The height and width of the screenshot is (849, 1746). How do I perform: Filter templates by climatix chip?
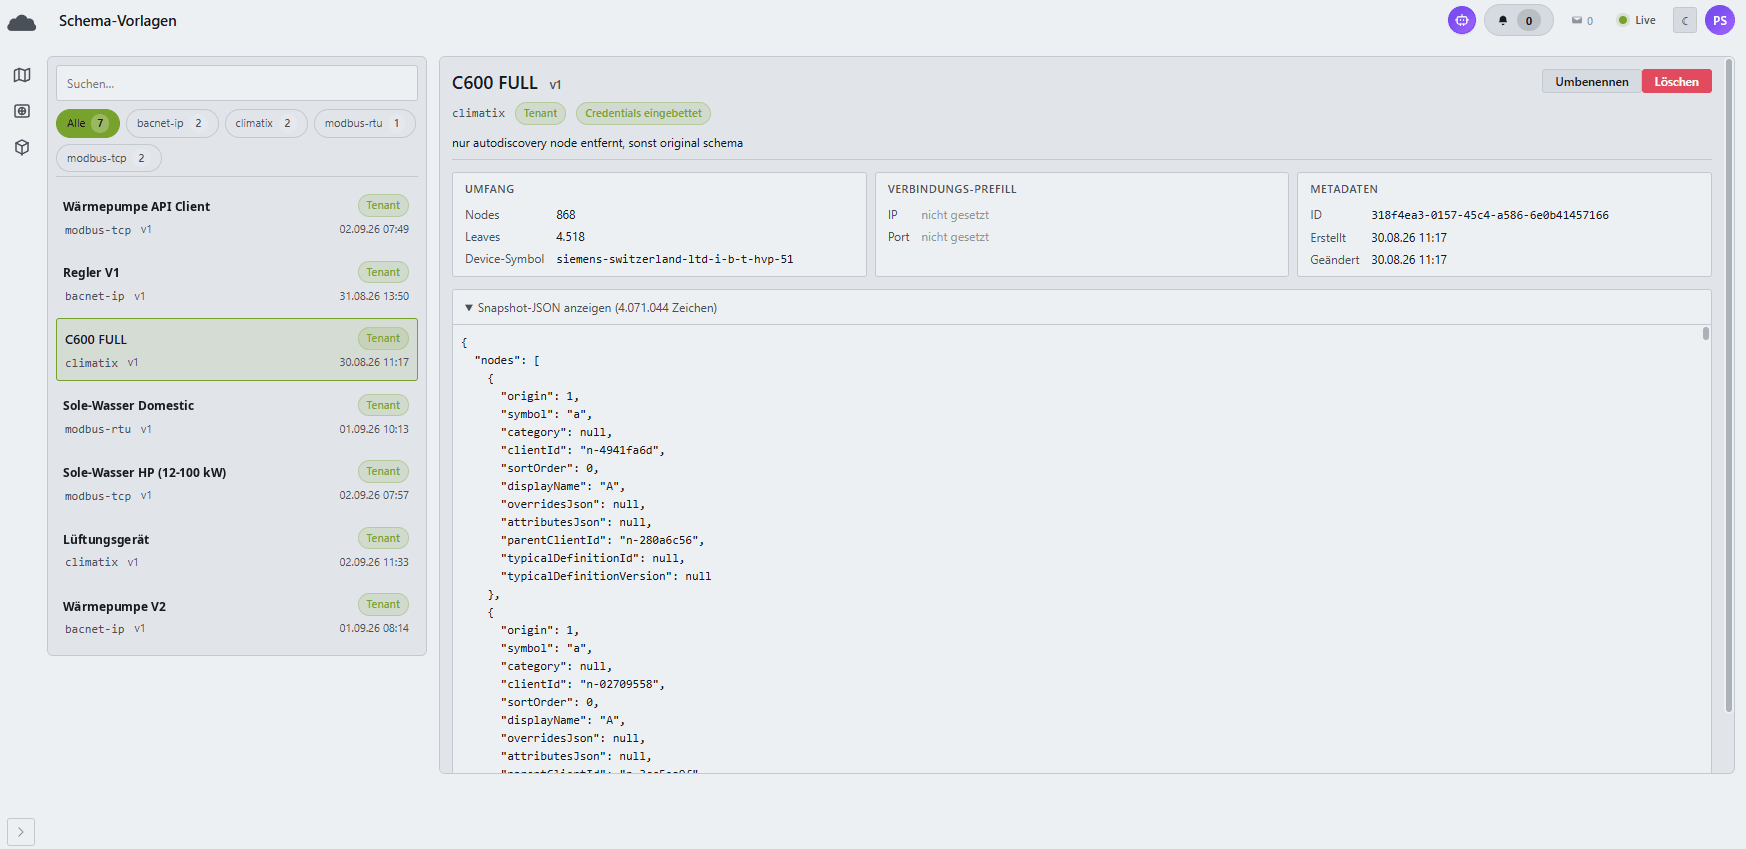coord(266,123)
